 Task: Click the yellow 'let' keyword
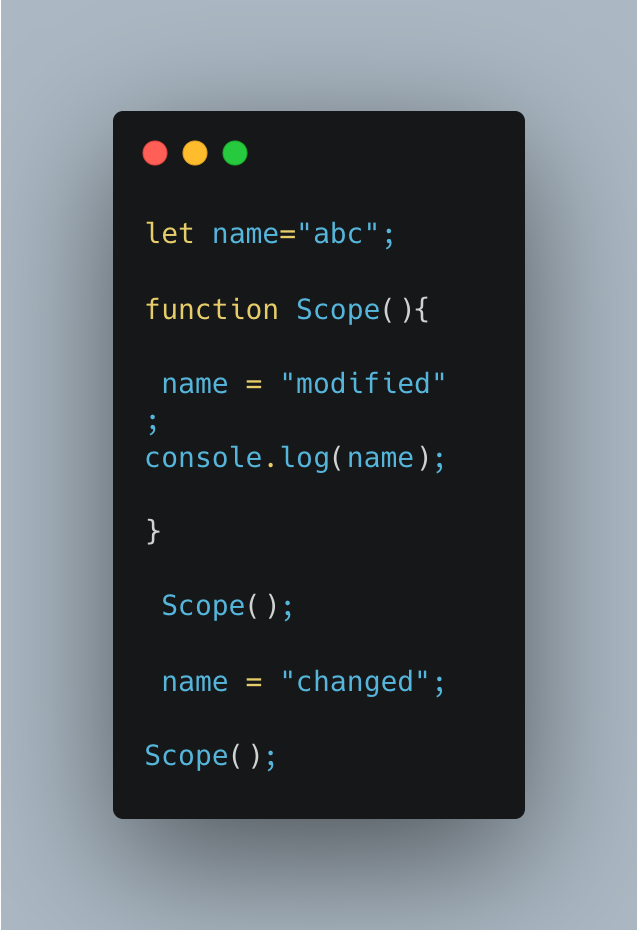[x=170, y=234]
